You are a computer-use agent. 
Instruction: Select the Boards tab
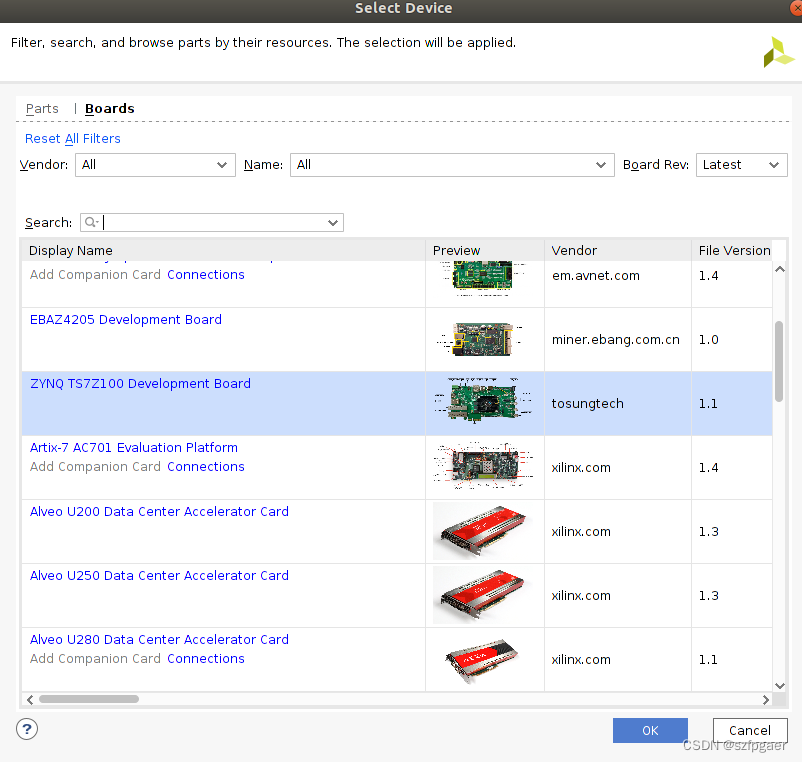[x=109, y=108]
